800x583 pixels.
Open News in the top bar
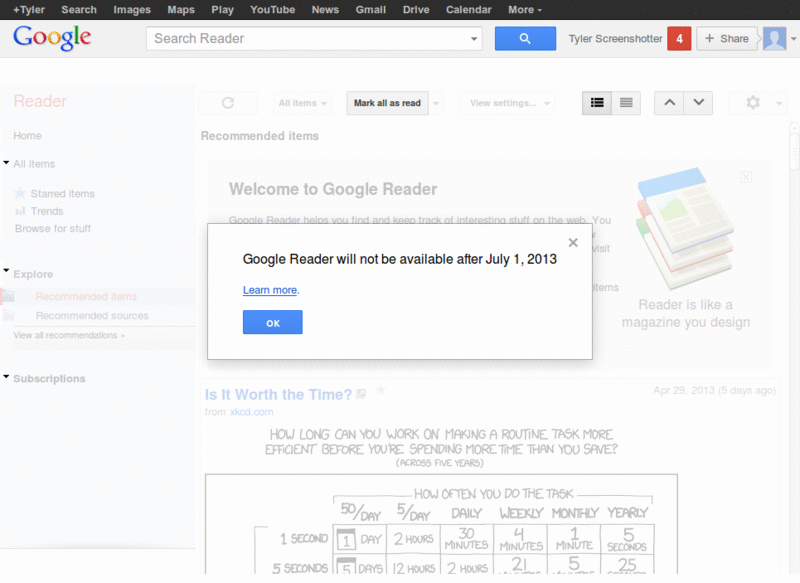coord(325,10)
